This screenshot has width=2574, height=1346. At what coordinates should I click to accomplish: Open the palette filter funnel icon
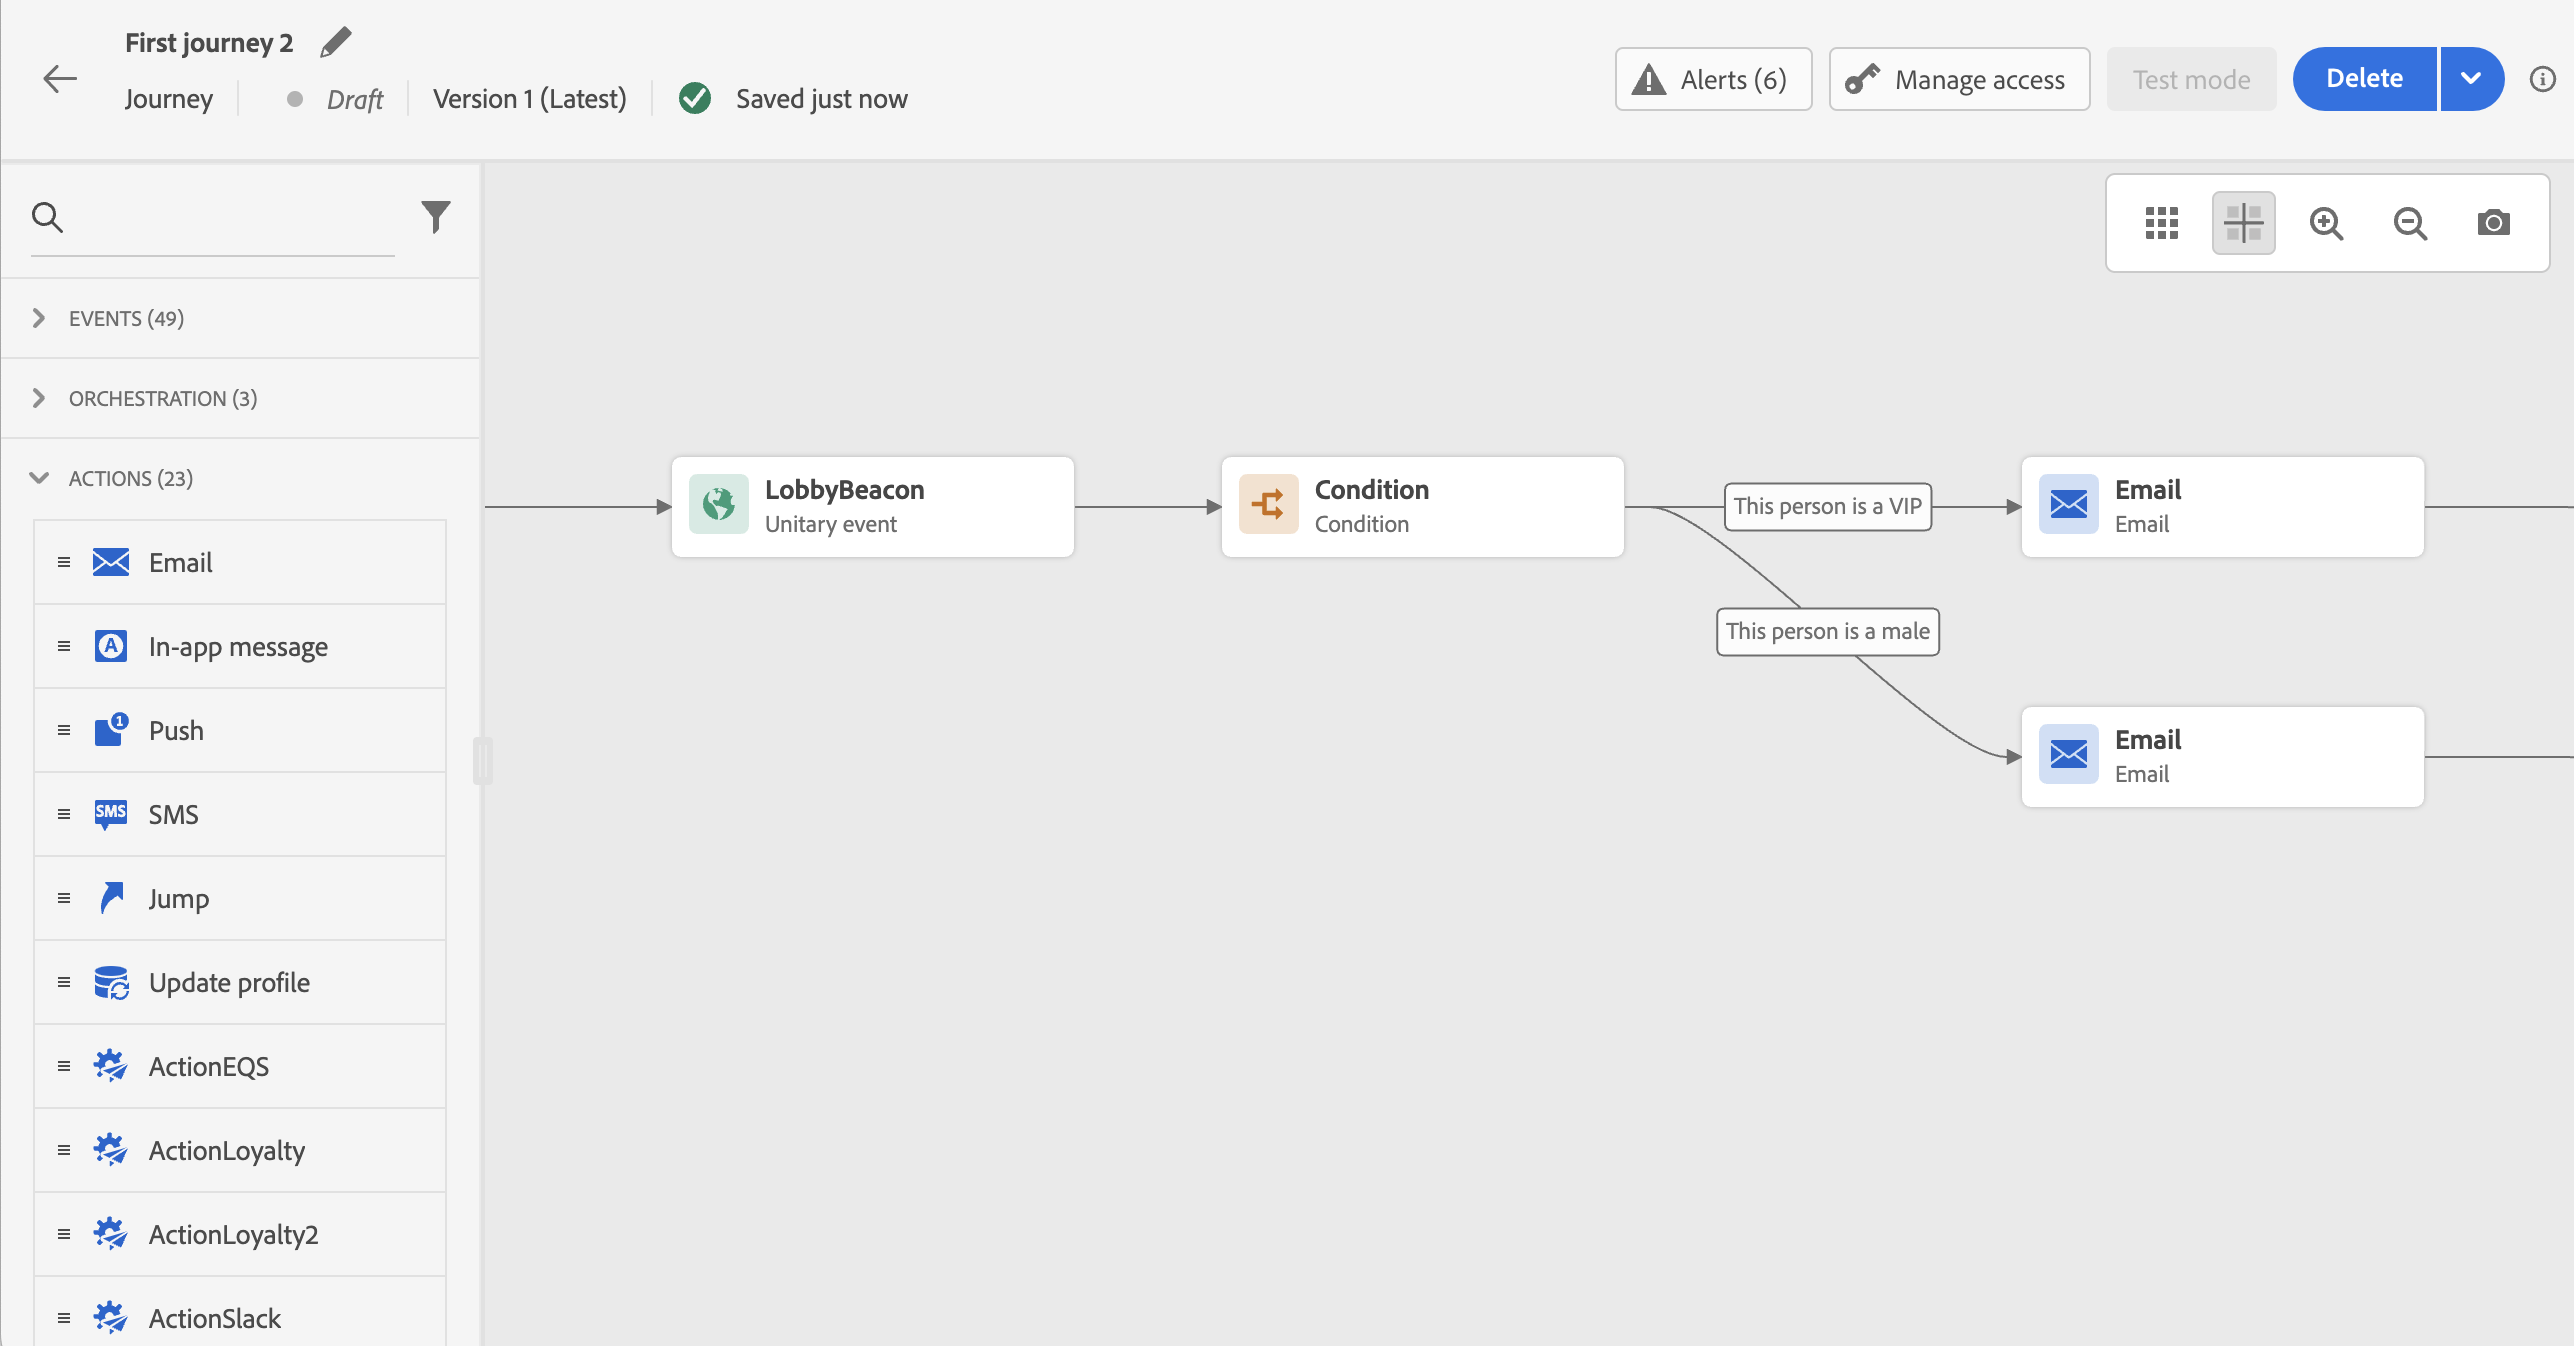click(x=435, y=216)
